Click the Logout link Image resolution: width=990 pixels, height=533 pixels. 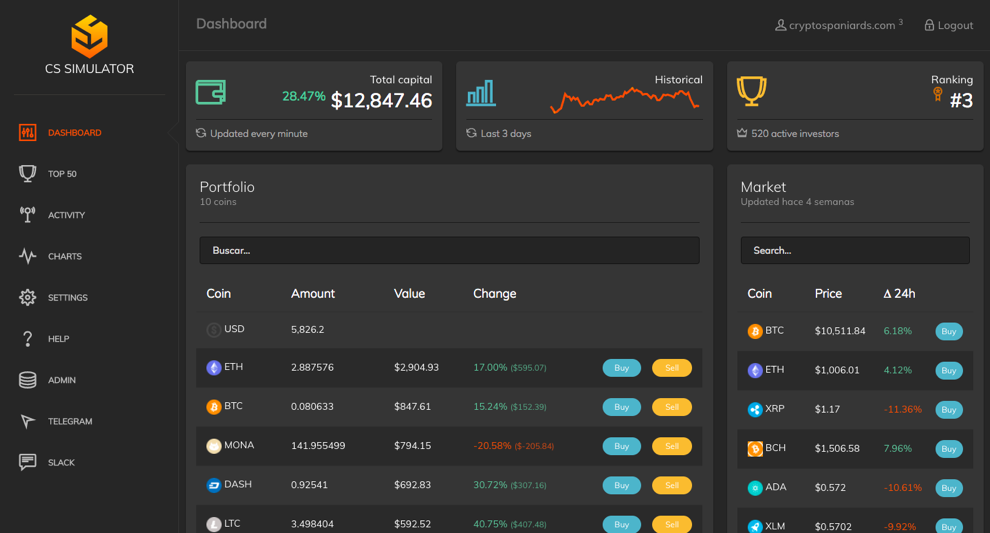click(948, 25)
